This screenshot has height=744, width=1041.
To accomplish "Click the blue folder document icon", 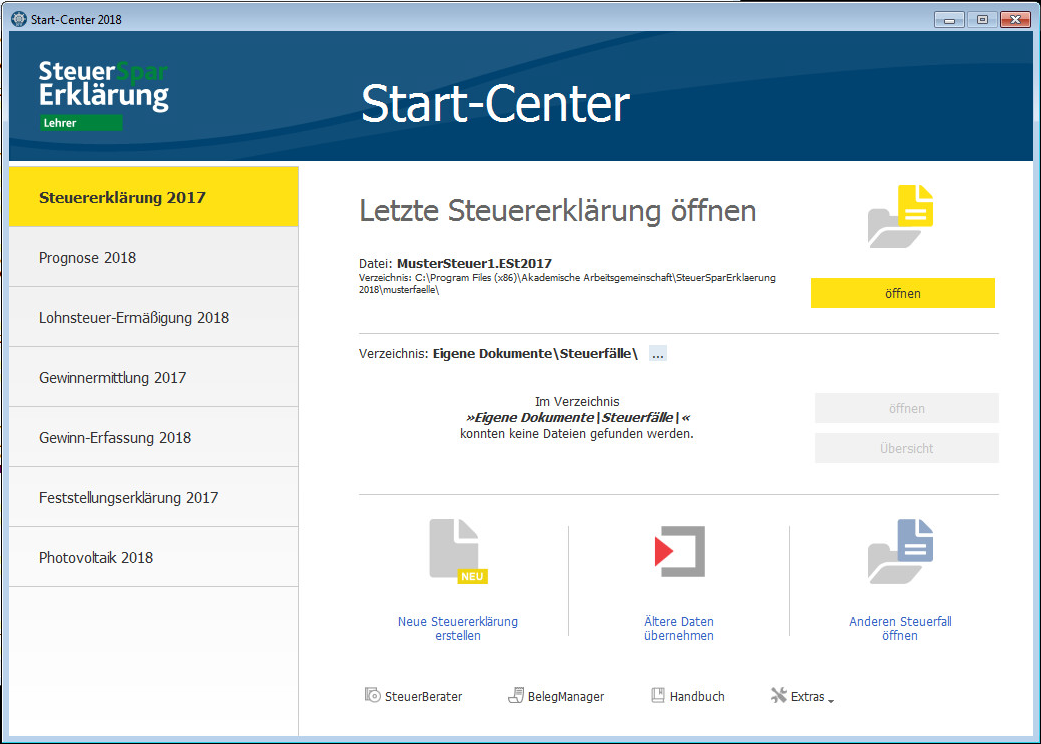I will [x=900, y=552].
